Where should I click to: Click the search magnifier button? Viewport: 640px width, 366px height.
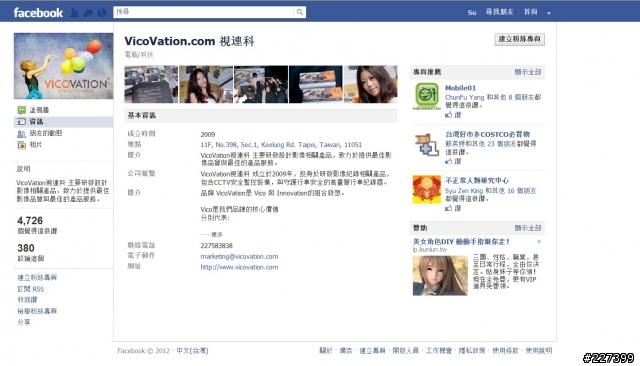tap(300, 12)
